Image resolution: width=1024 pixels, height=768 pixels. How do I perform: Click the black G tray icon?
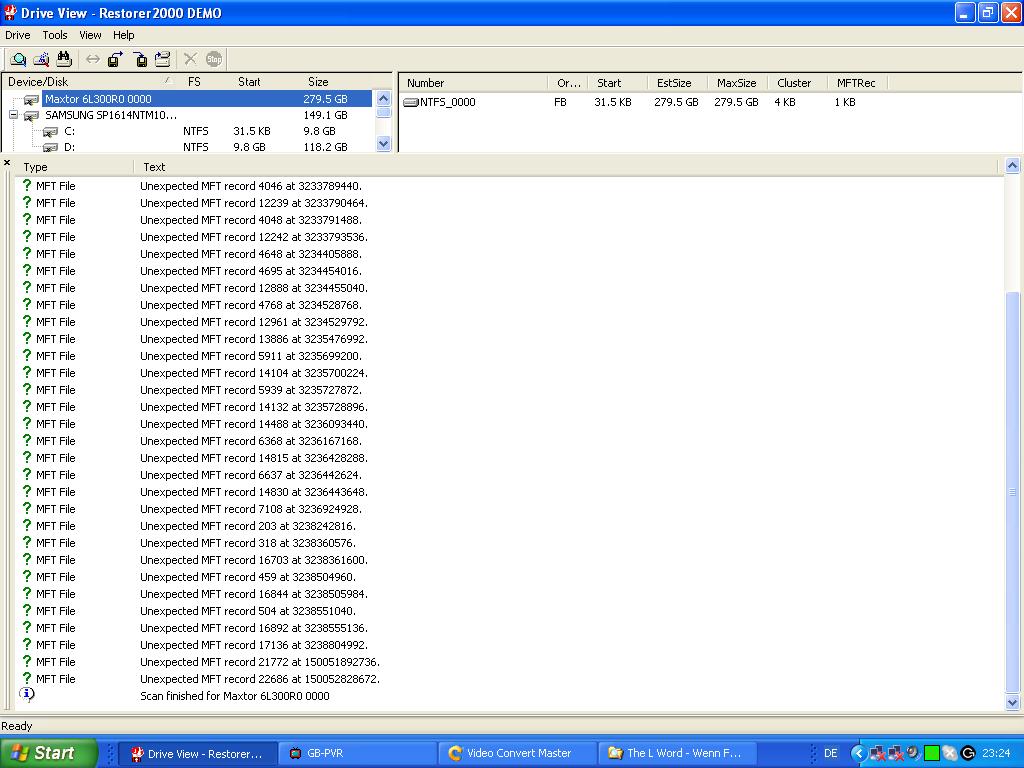(x=968, y=753)
